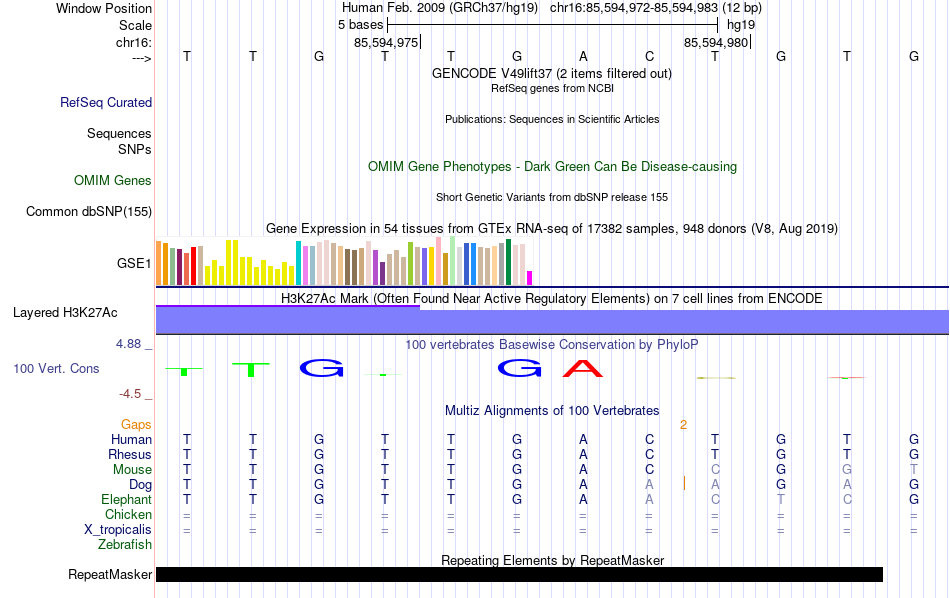Open Publications: Sequences in Scientific Articles title

pyautogui.click(x=552, y=119)
